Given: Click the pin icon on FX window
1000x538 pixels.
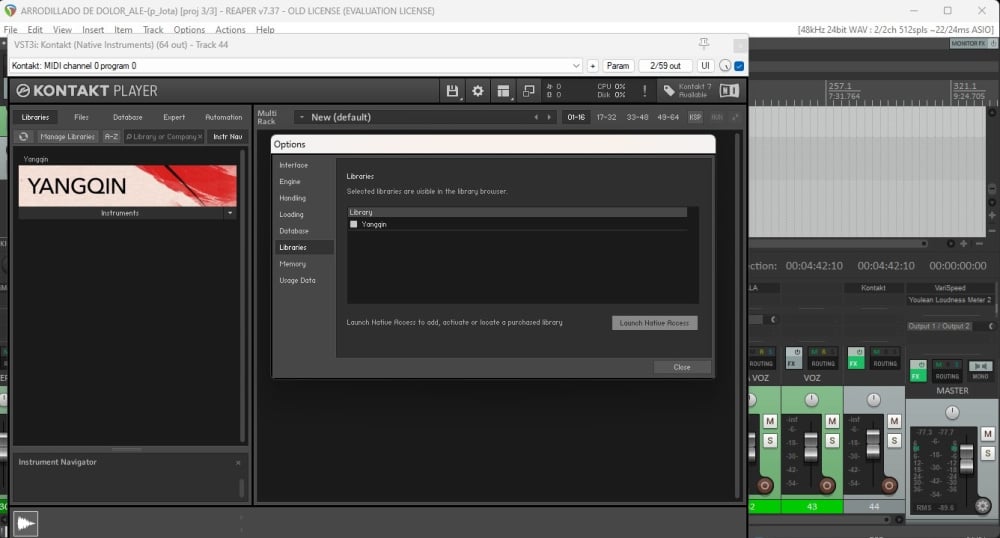Looking at the screenshot, I should point(703,43).
